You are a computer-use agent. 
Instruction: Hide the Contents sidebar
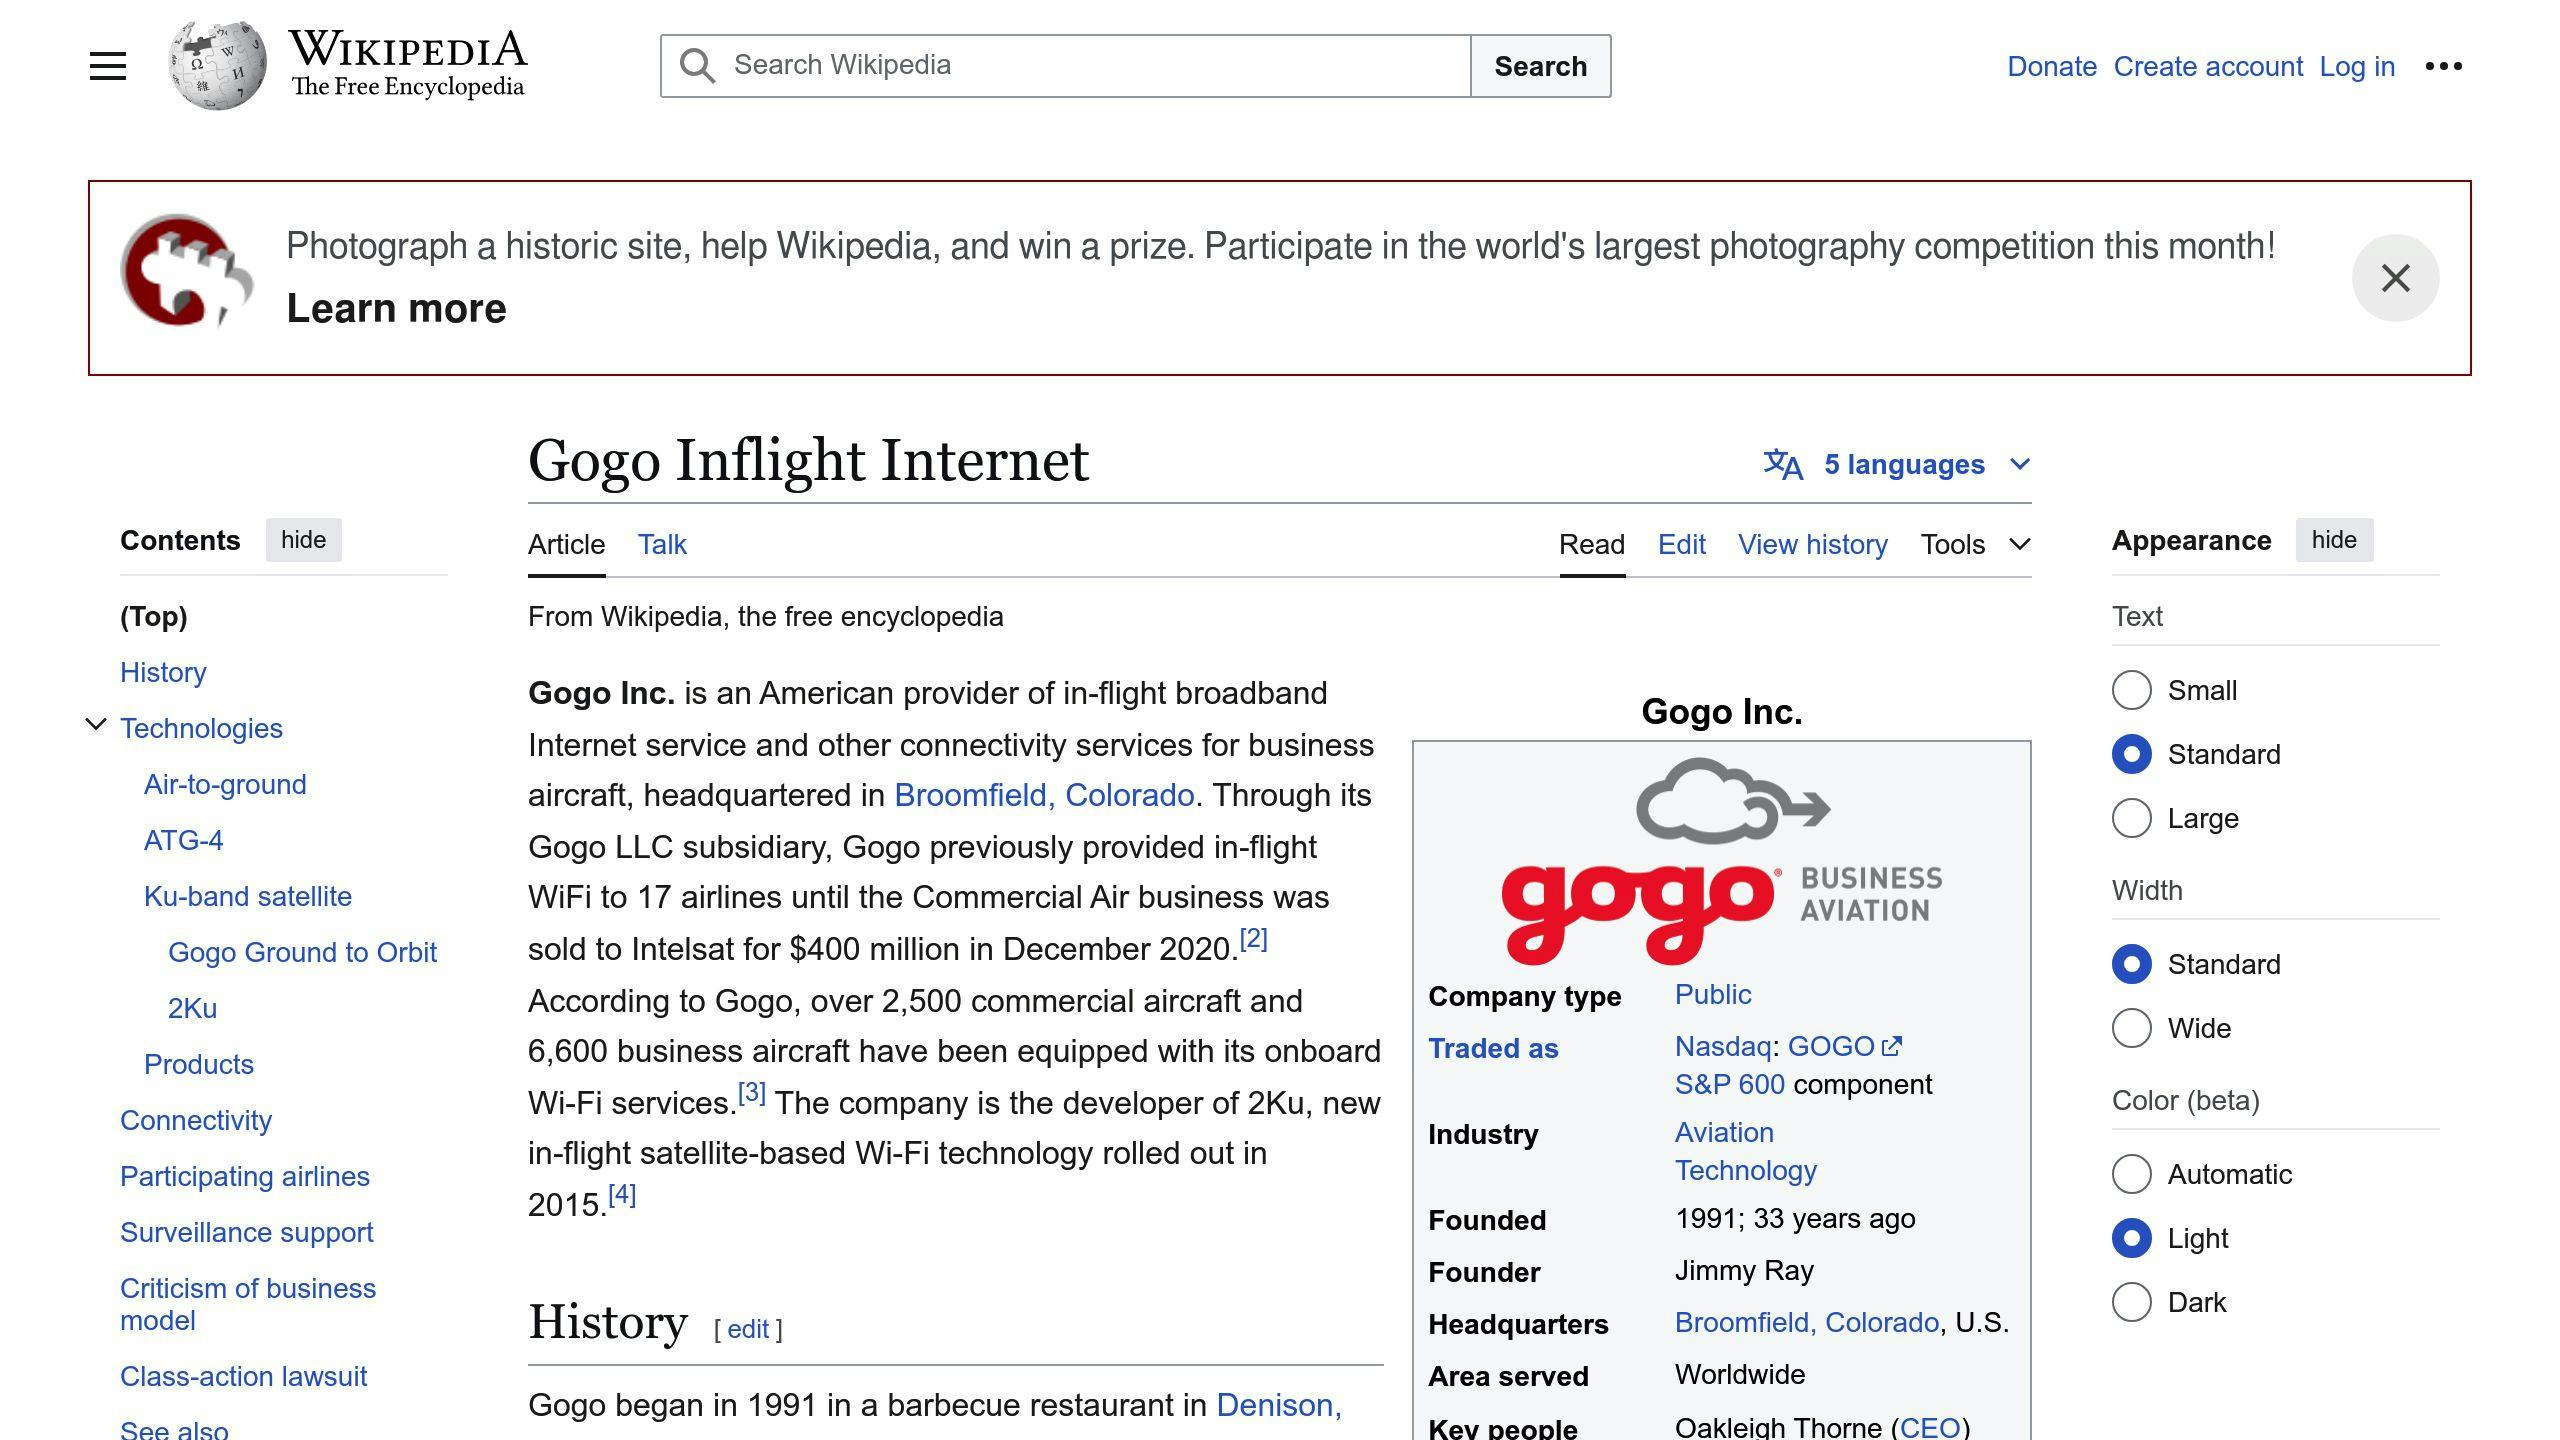(x=303, y=540)
